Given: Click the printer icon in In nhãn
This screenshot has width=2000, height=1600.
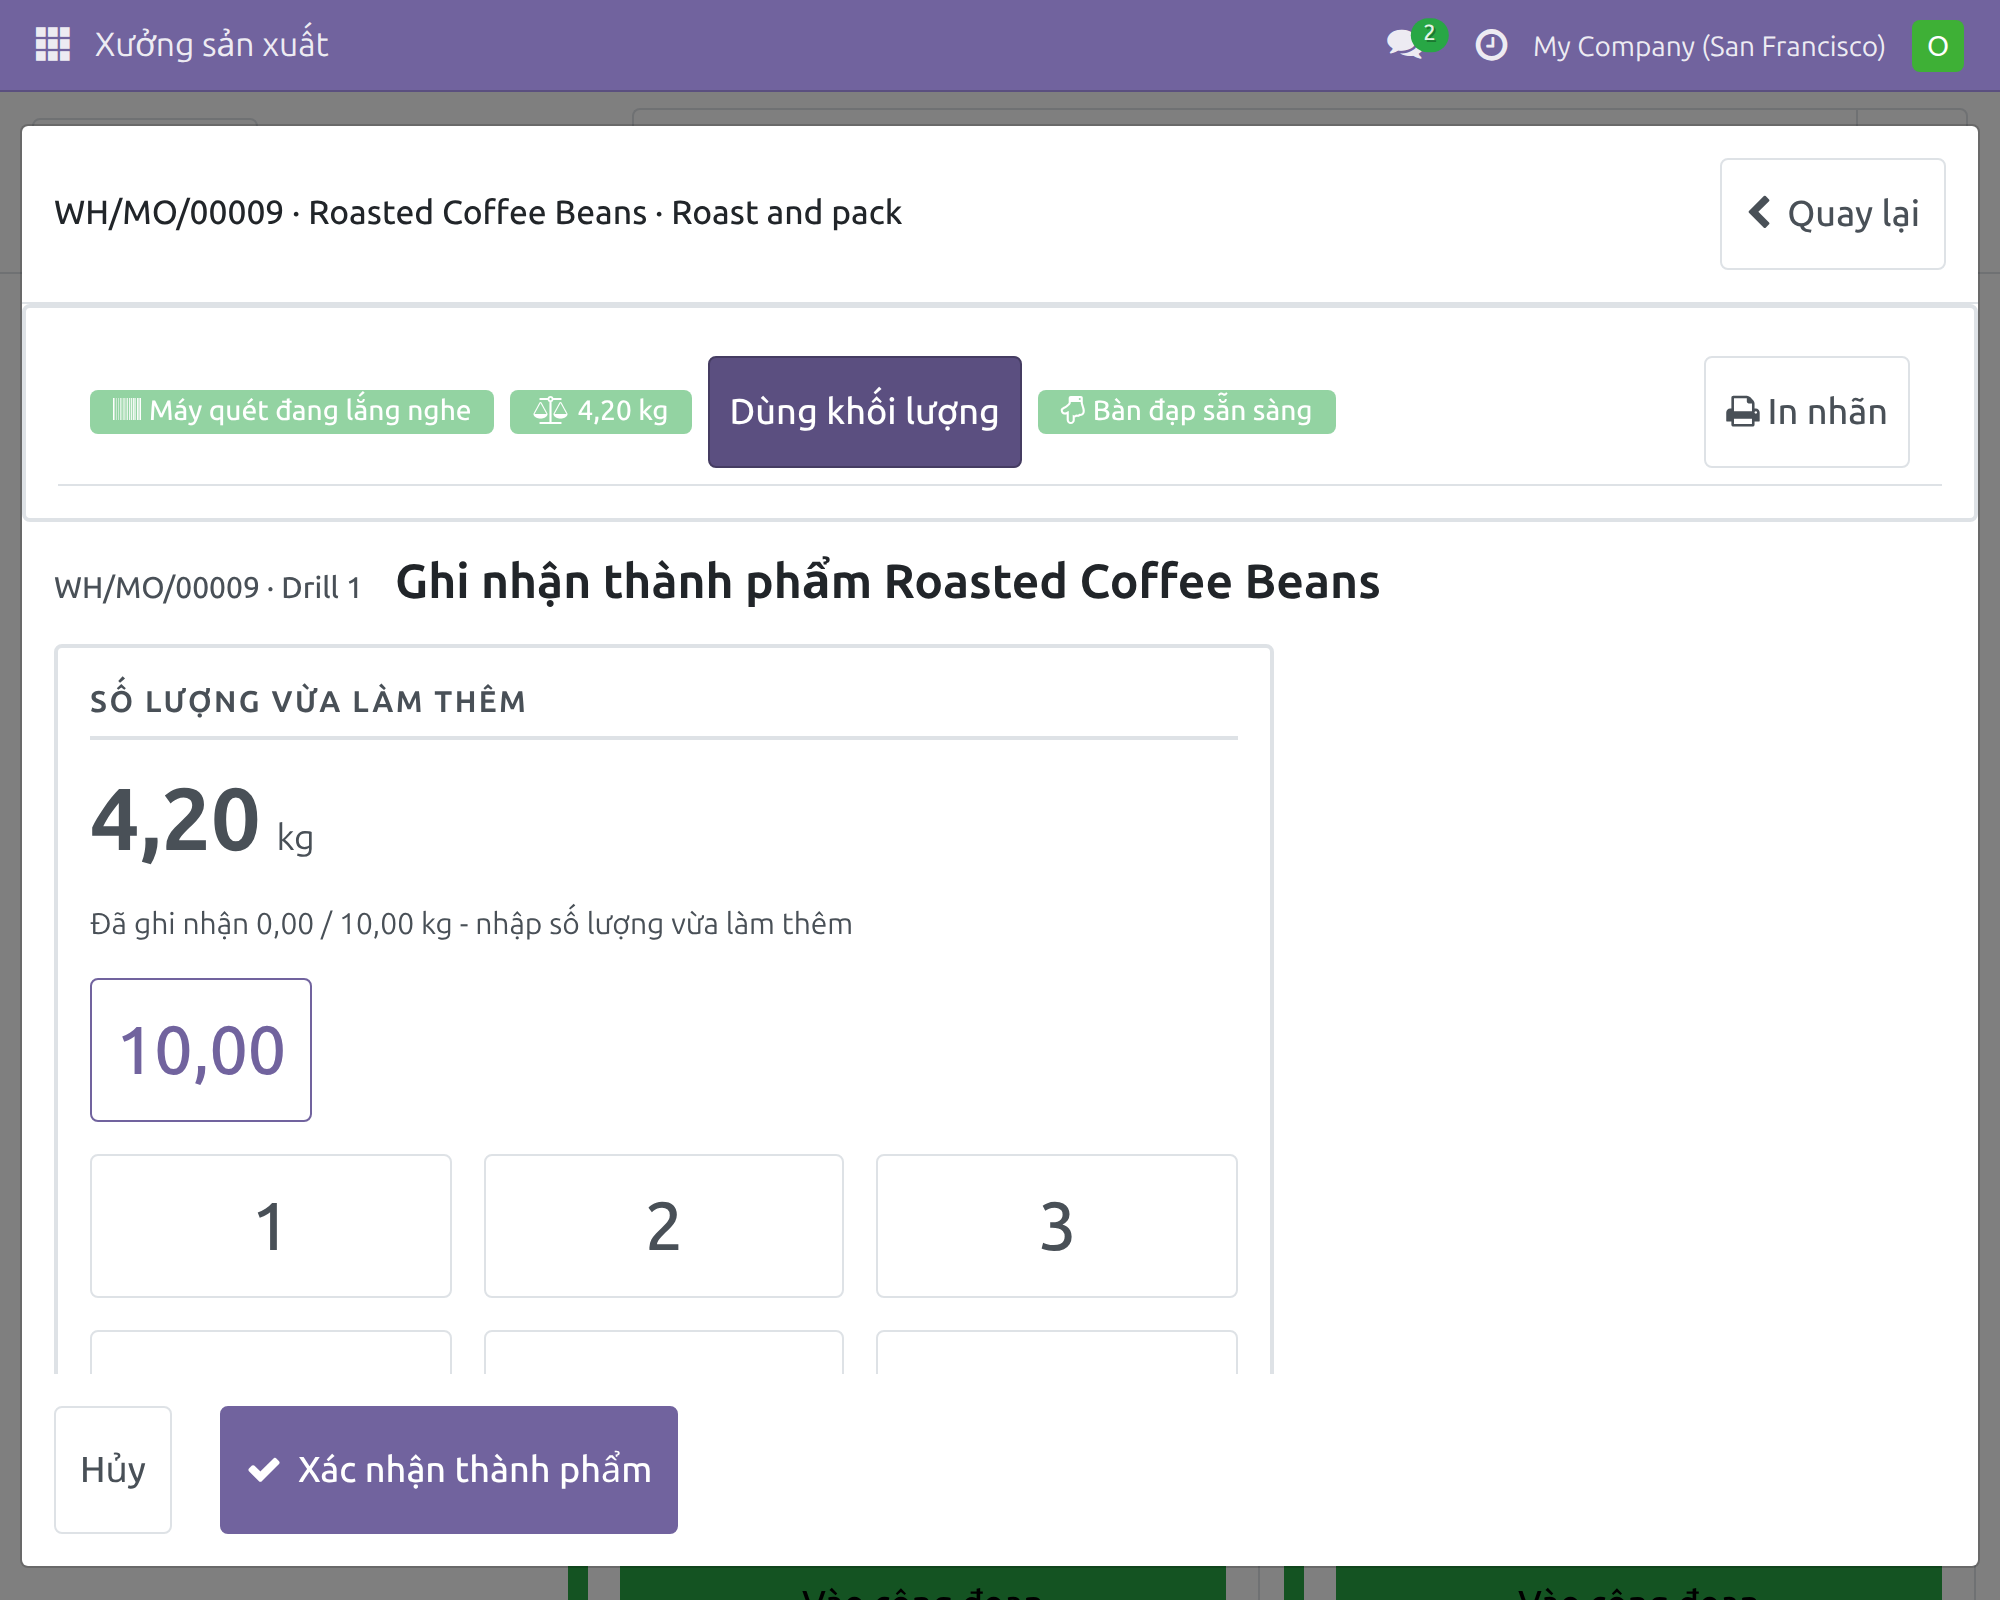Looking at the screenshot, I should 1743,412.
